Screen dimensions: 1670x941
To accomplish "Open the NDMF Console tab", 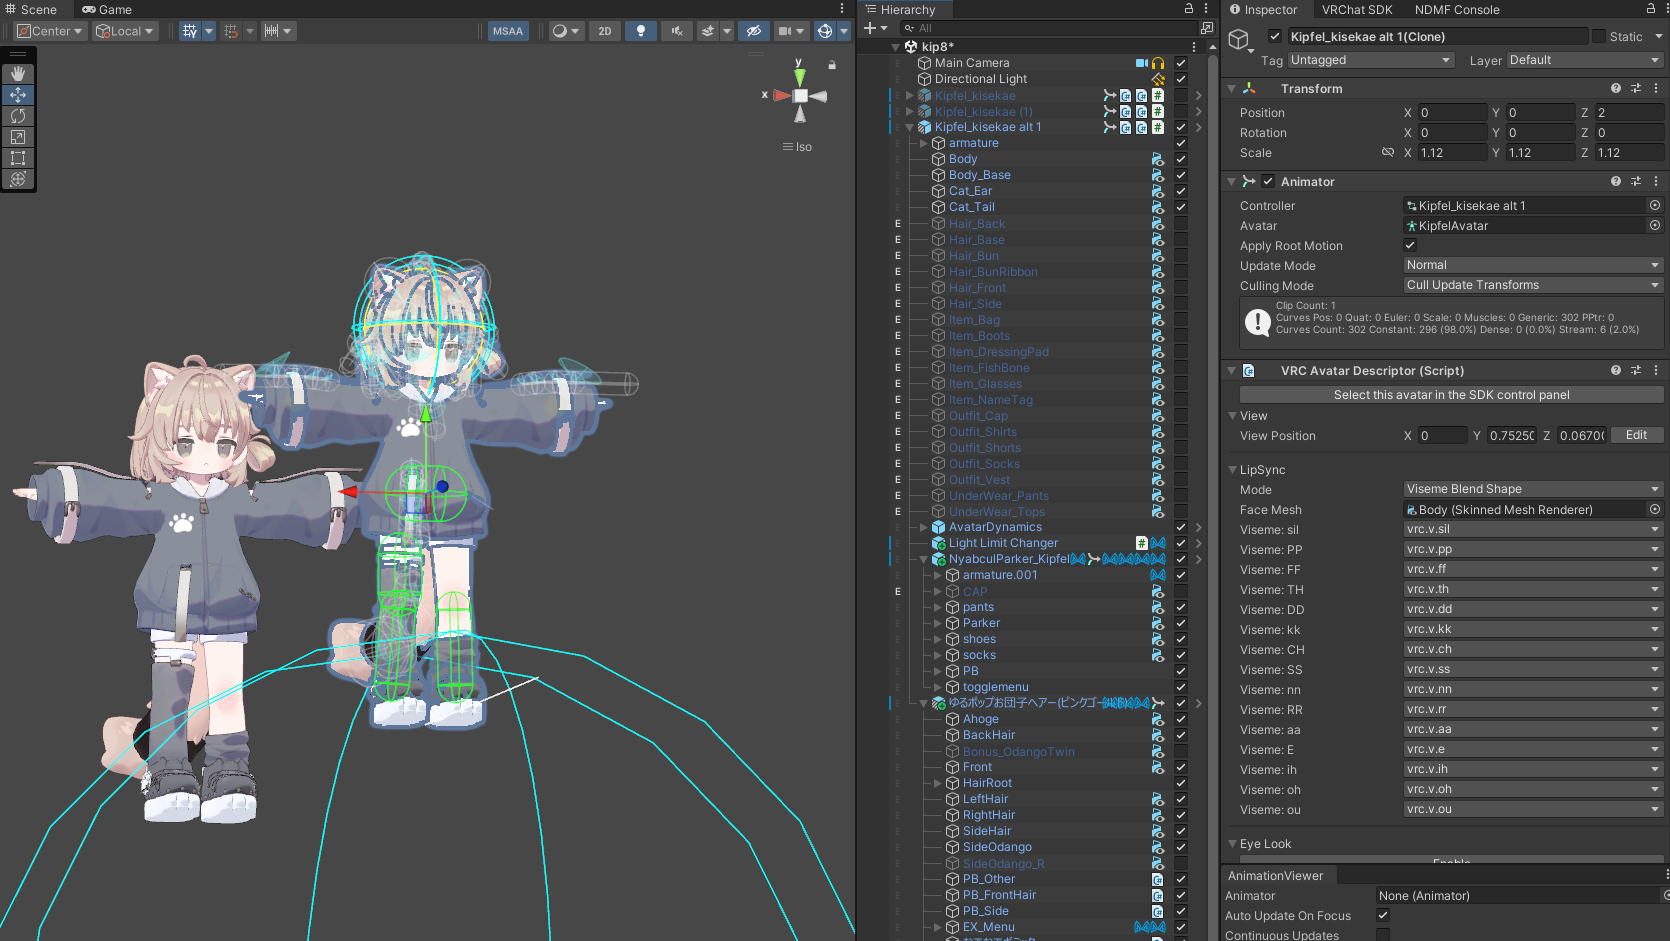I will click(x=1457, y=9).
